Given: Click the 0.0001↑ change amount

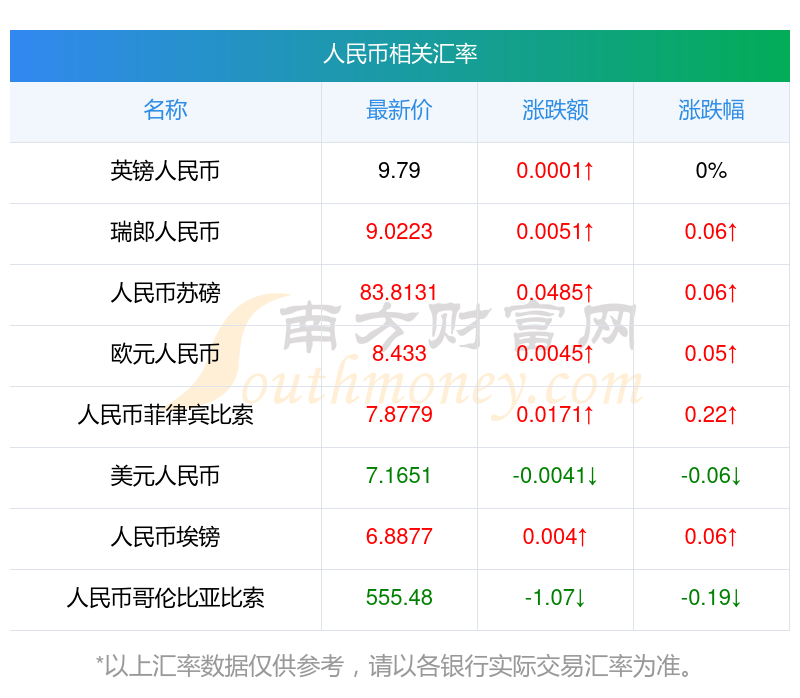Looking at the screenshot, I should [555, 171].
